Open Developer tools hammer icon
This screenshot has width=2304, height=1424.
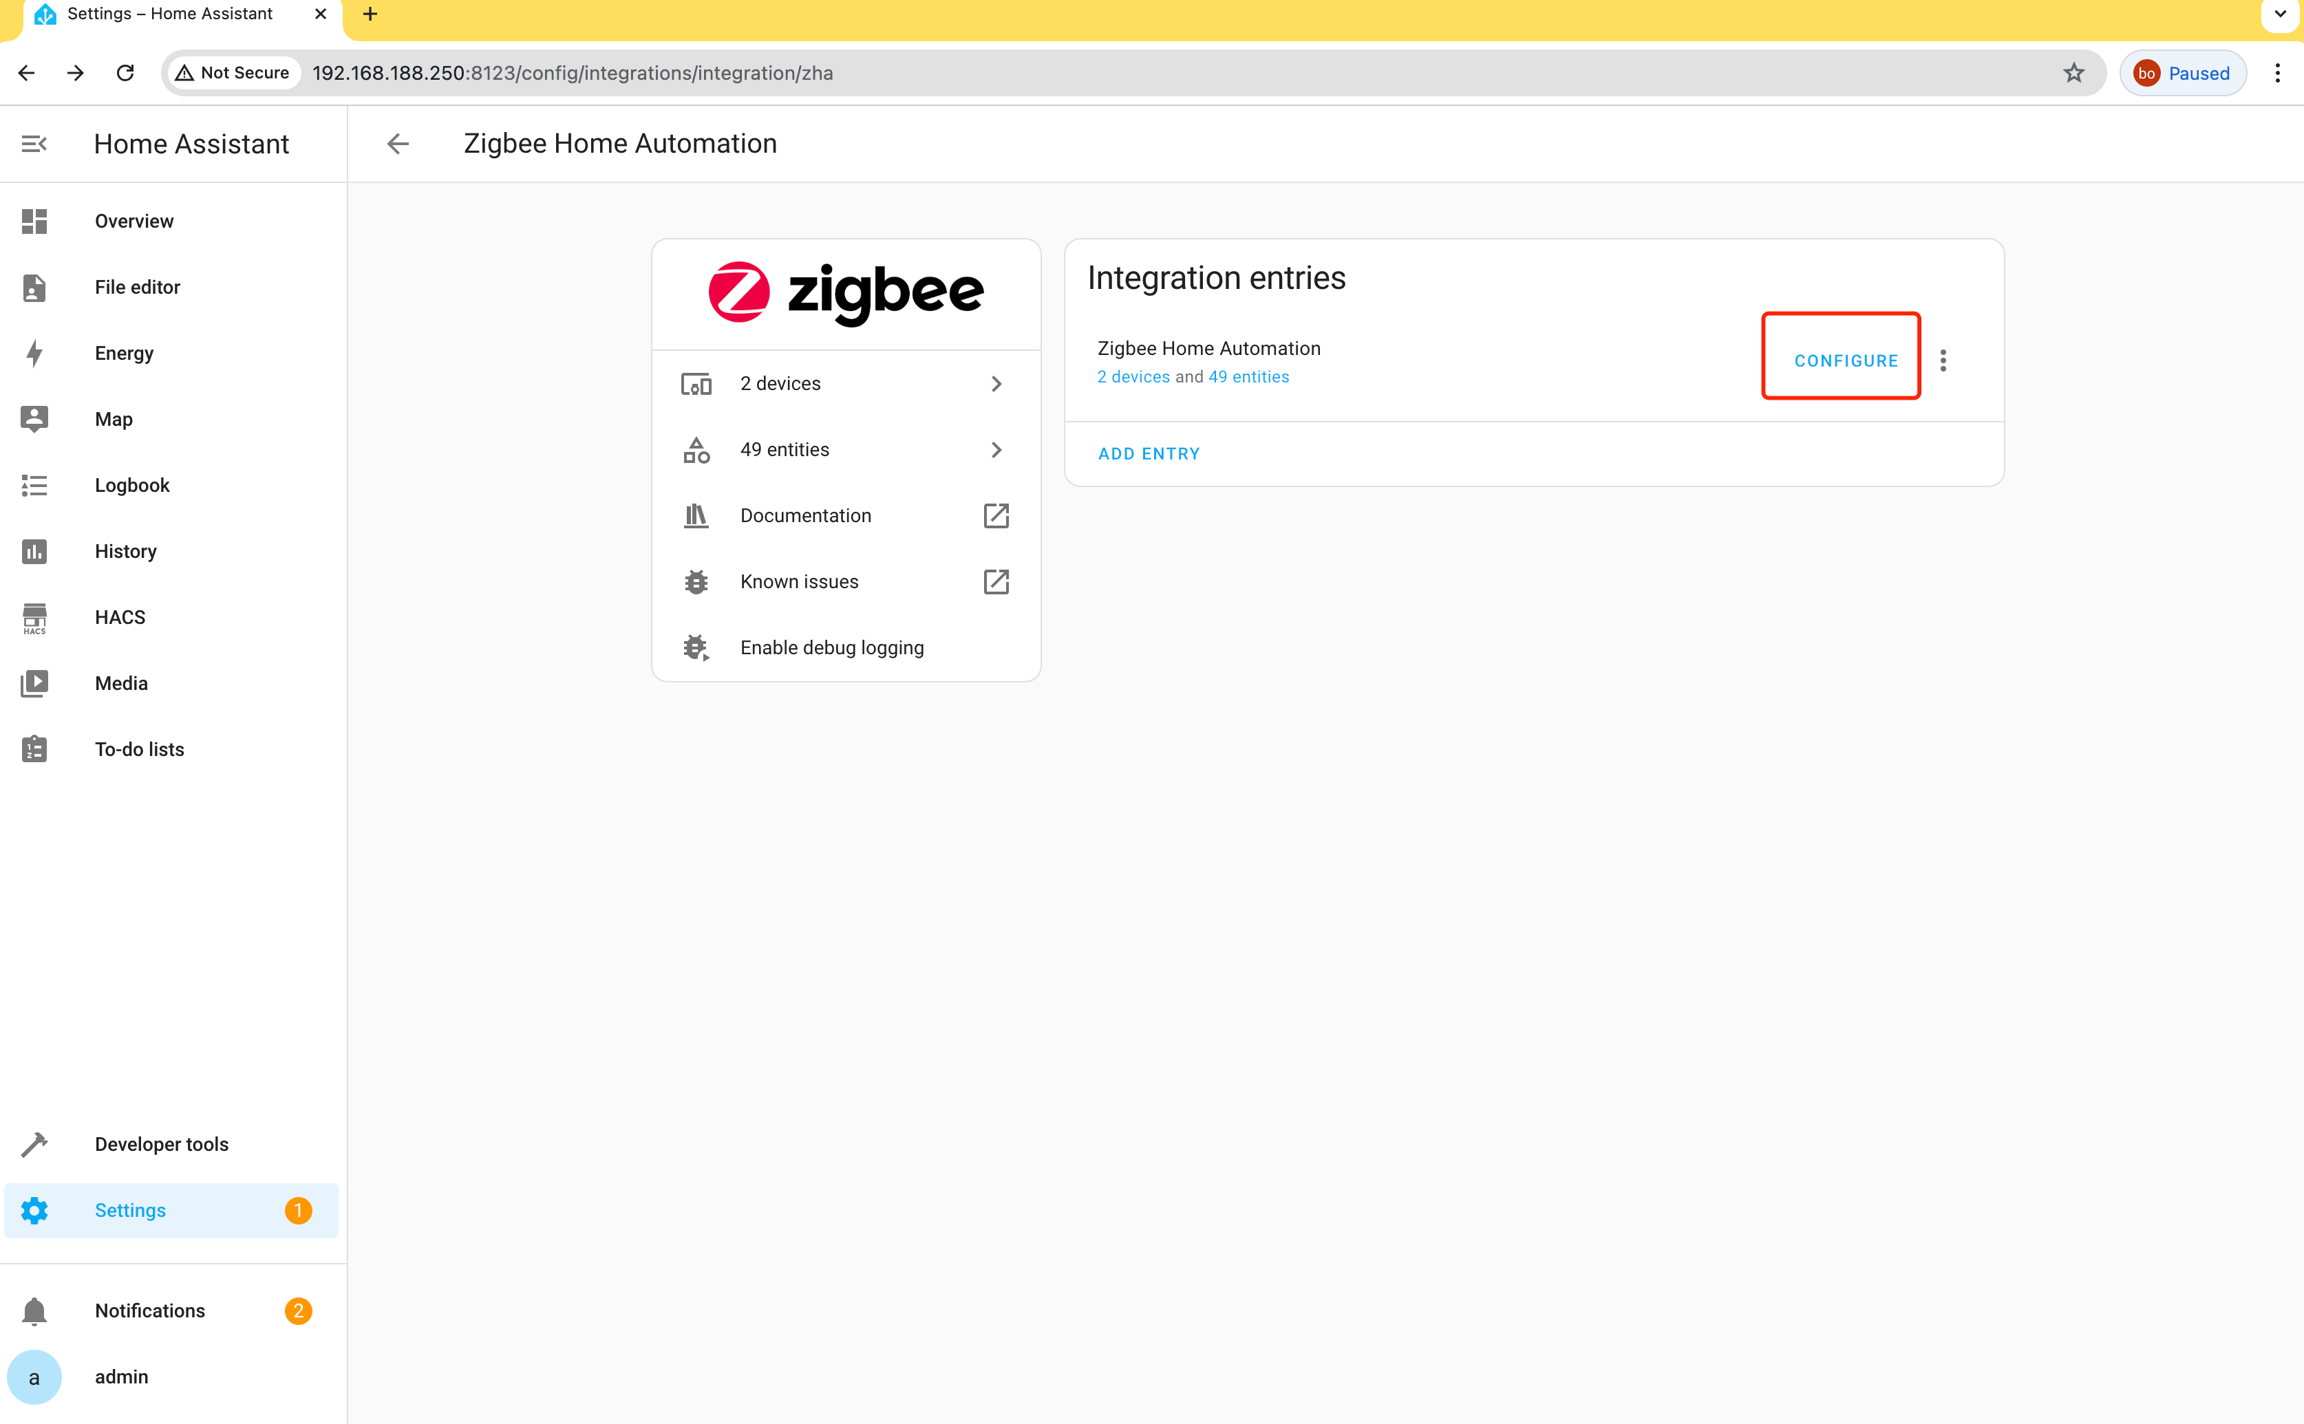[x=34, y=1144]
